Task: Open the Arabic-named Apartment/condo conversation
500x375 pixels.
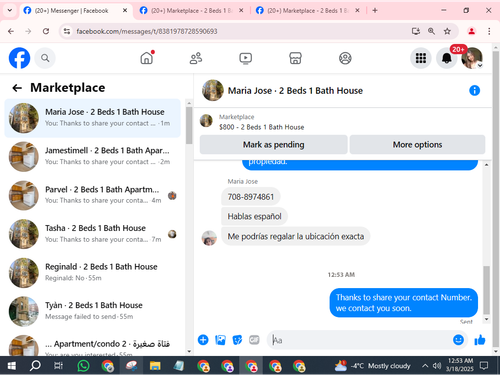Action: tap(92, 345)
